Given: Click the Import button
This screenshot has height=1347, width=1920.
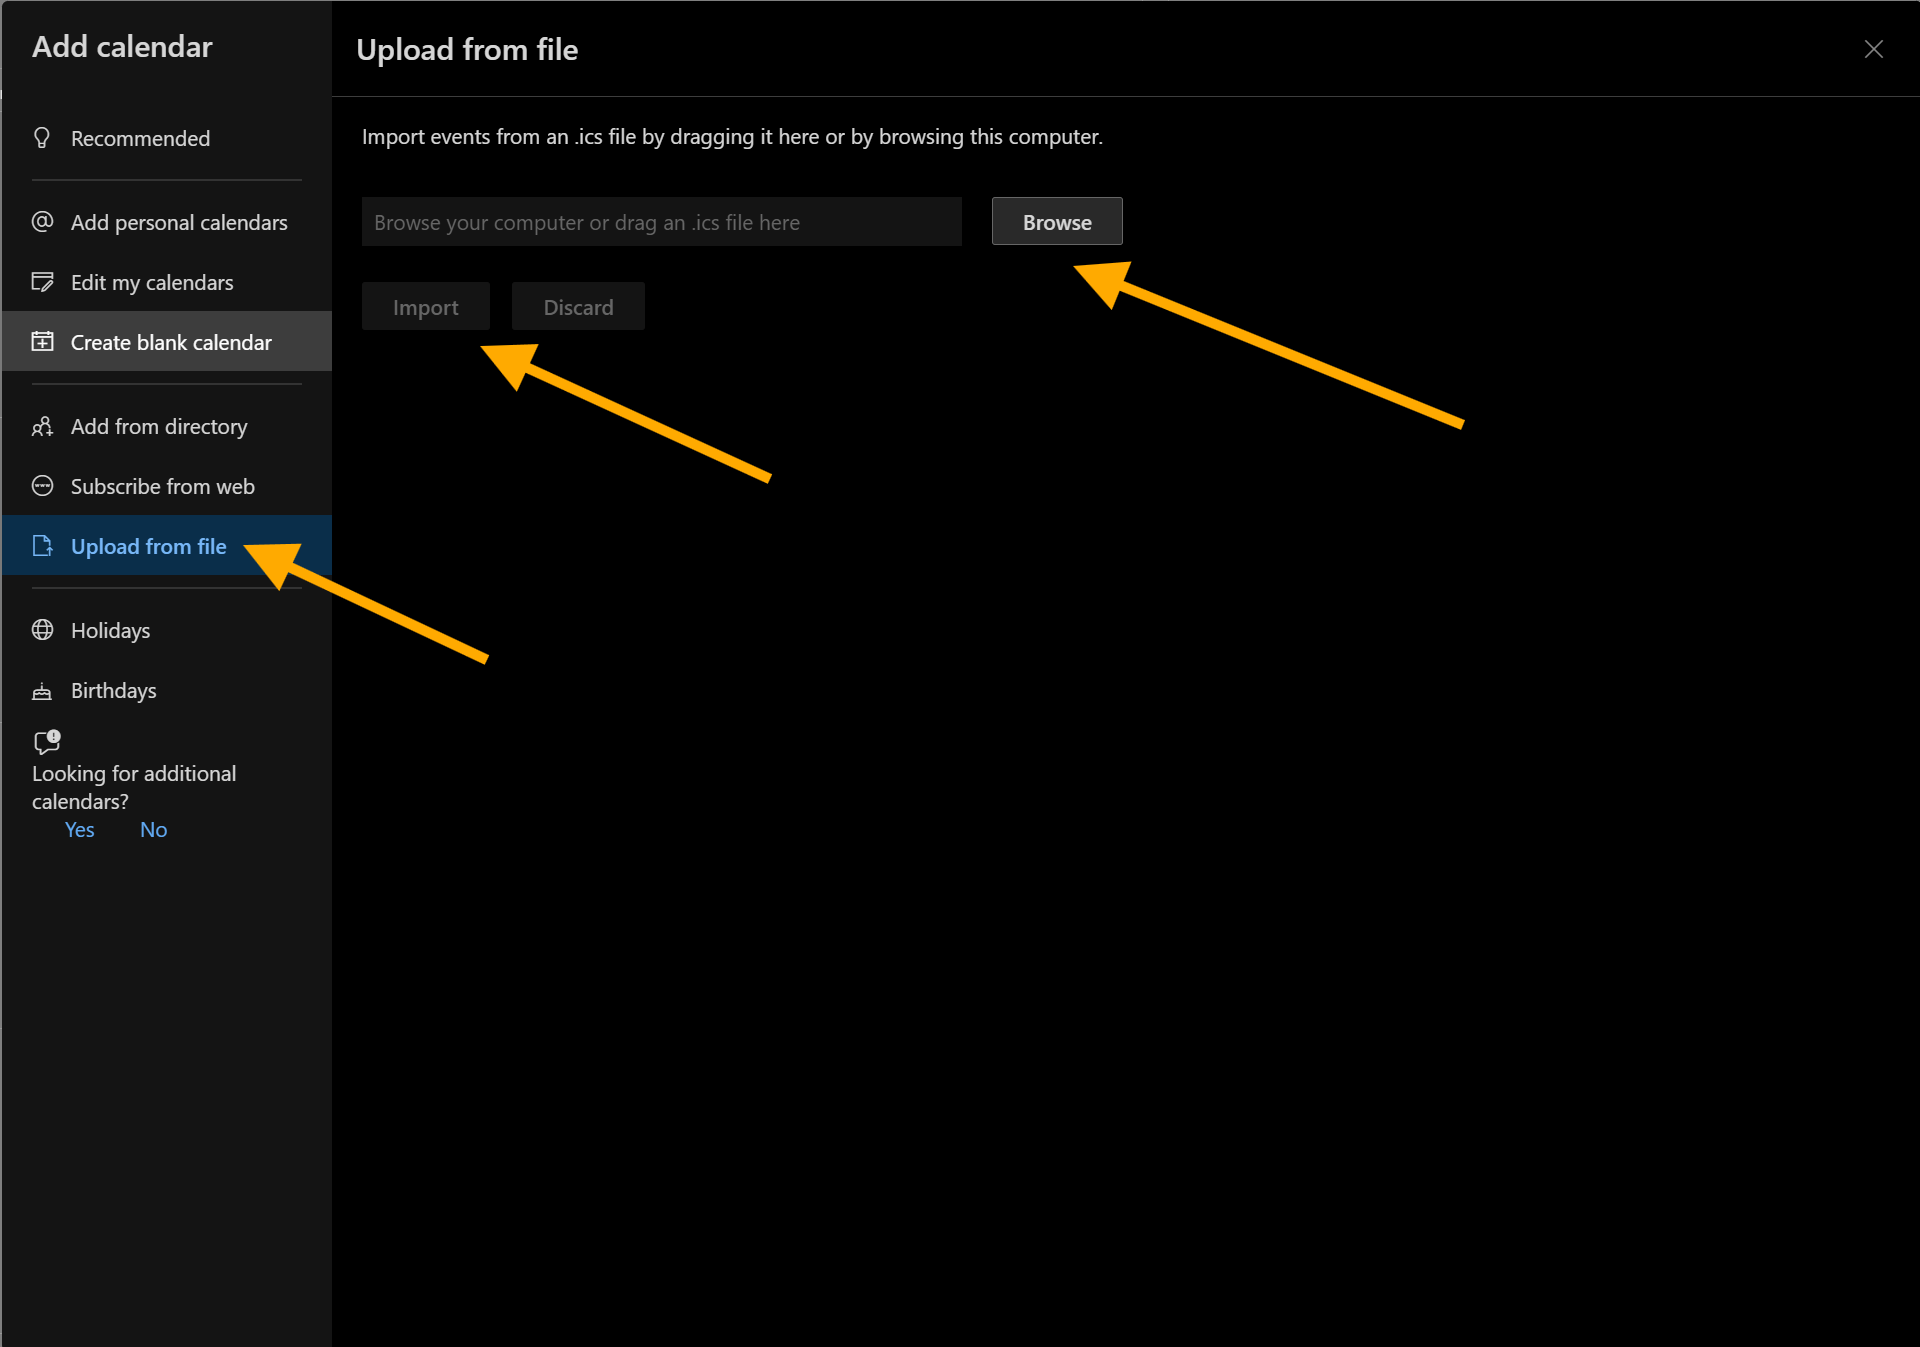Looking at the screenshot, I should [425, 306].
